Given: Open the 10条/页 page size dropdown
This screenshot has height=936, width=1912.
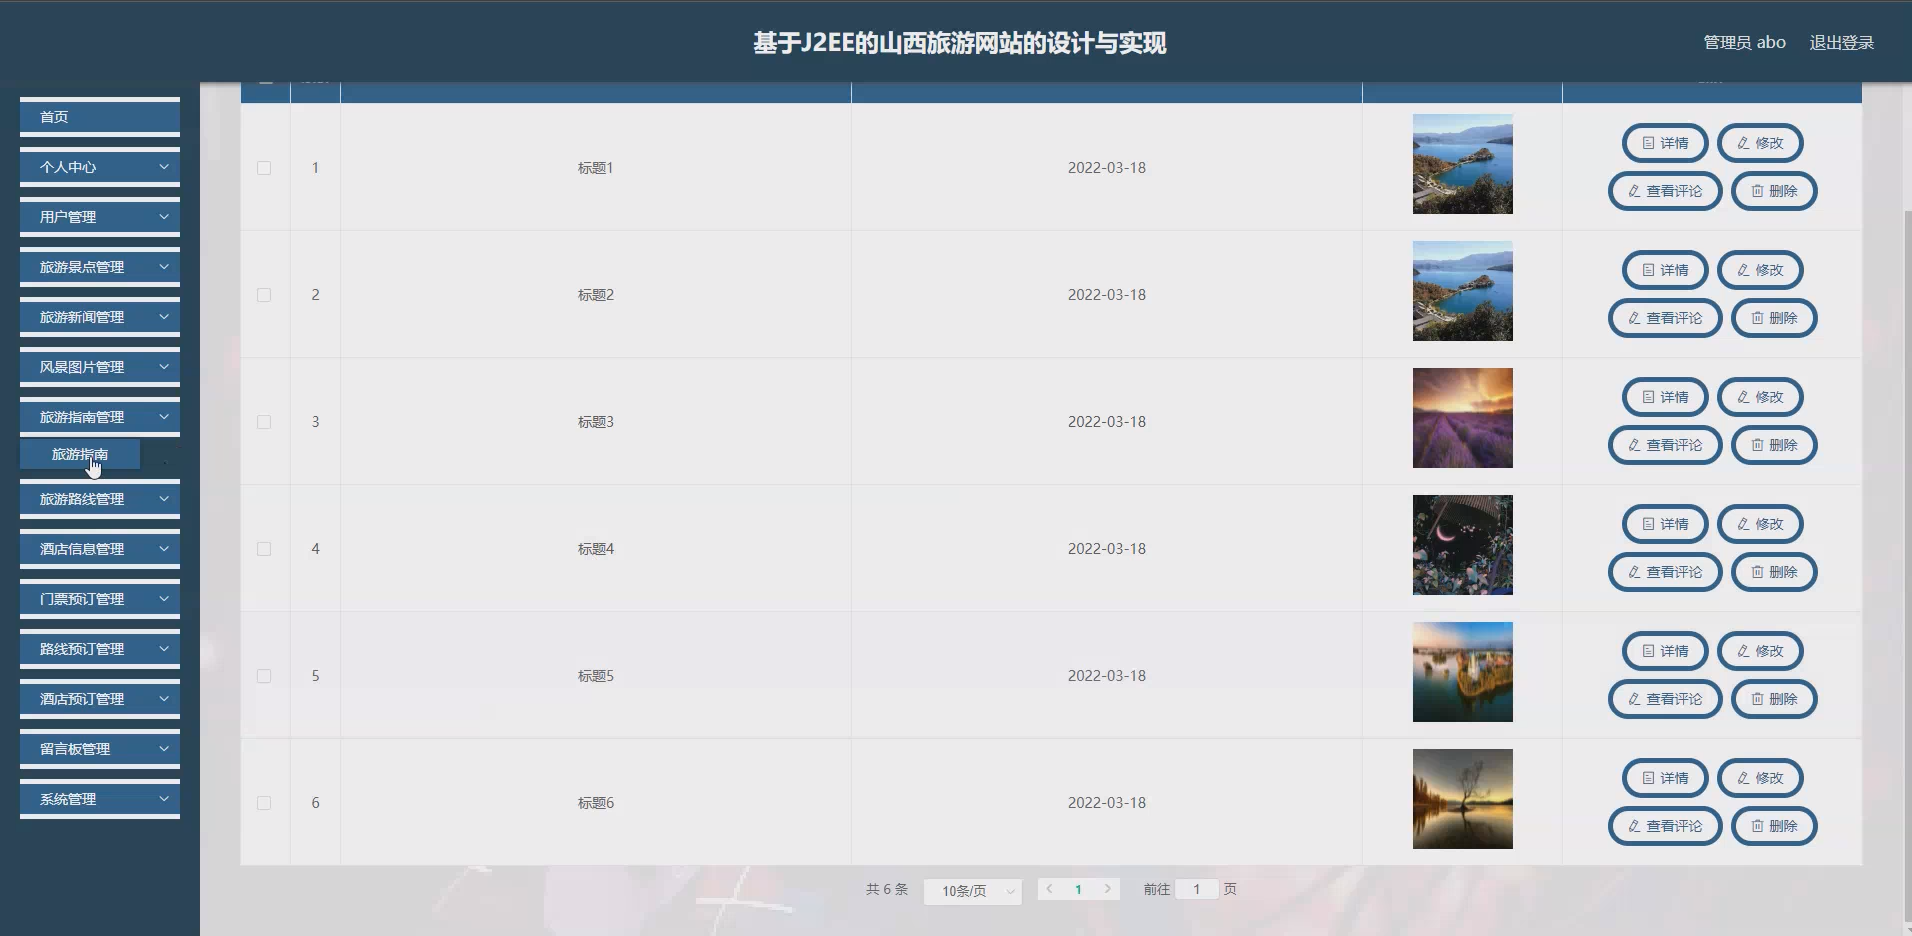Looking at the screenshot, I should pyautogui.click(x=972, y=890).
